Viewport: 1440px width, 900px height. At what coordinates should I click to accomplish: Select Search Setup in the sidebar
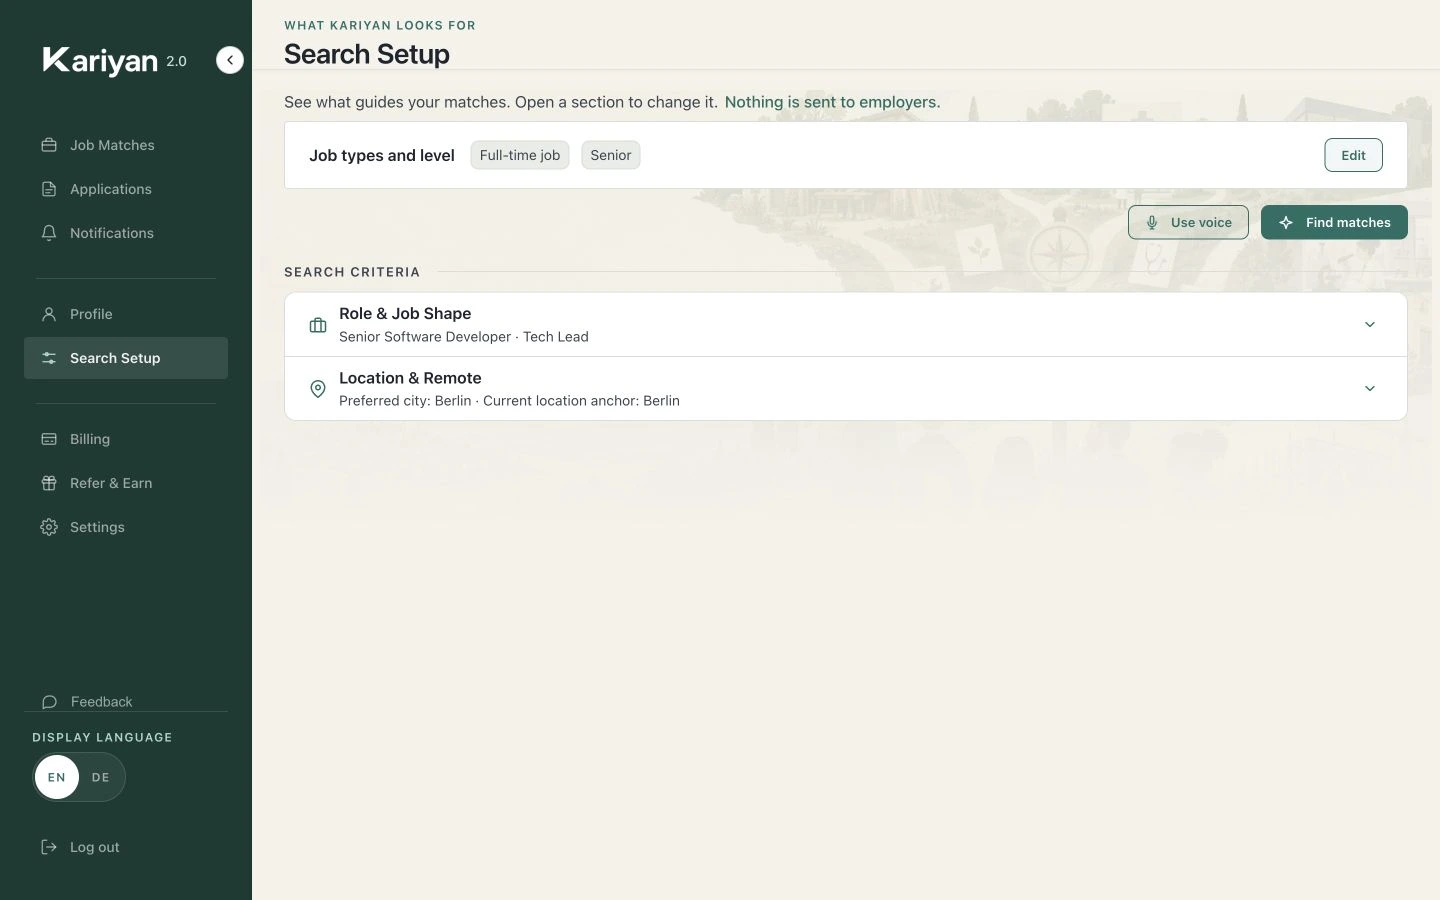126,358
